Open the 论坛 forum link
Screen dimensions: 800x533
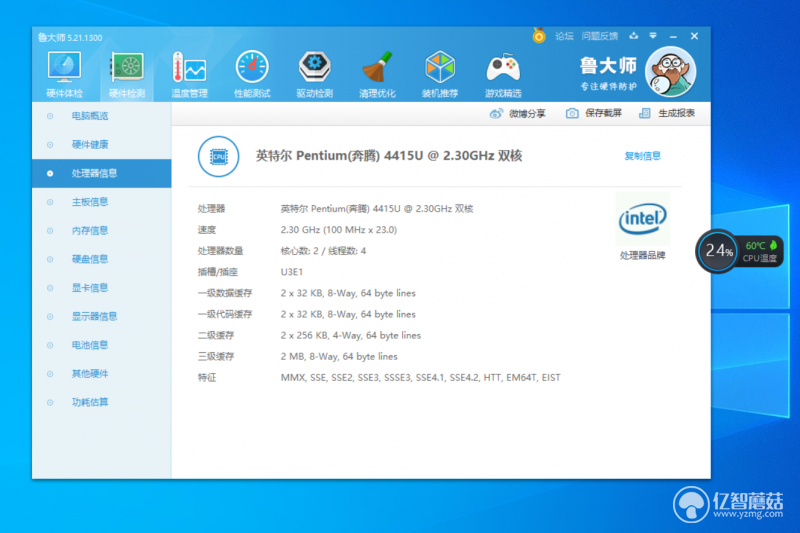(564, 36)
